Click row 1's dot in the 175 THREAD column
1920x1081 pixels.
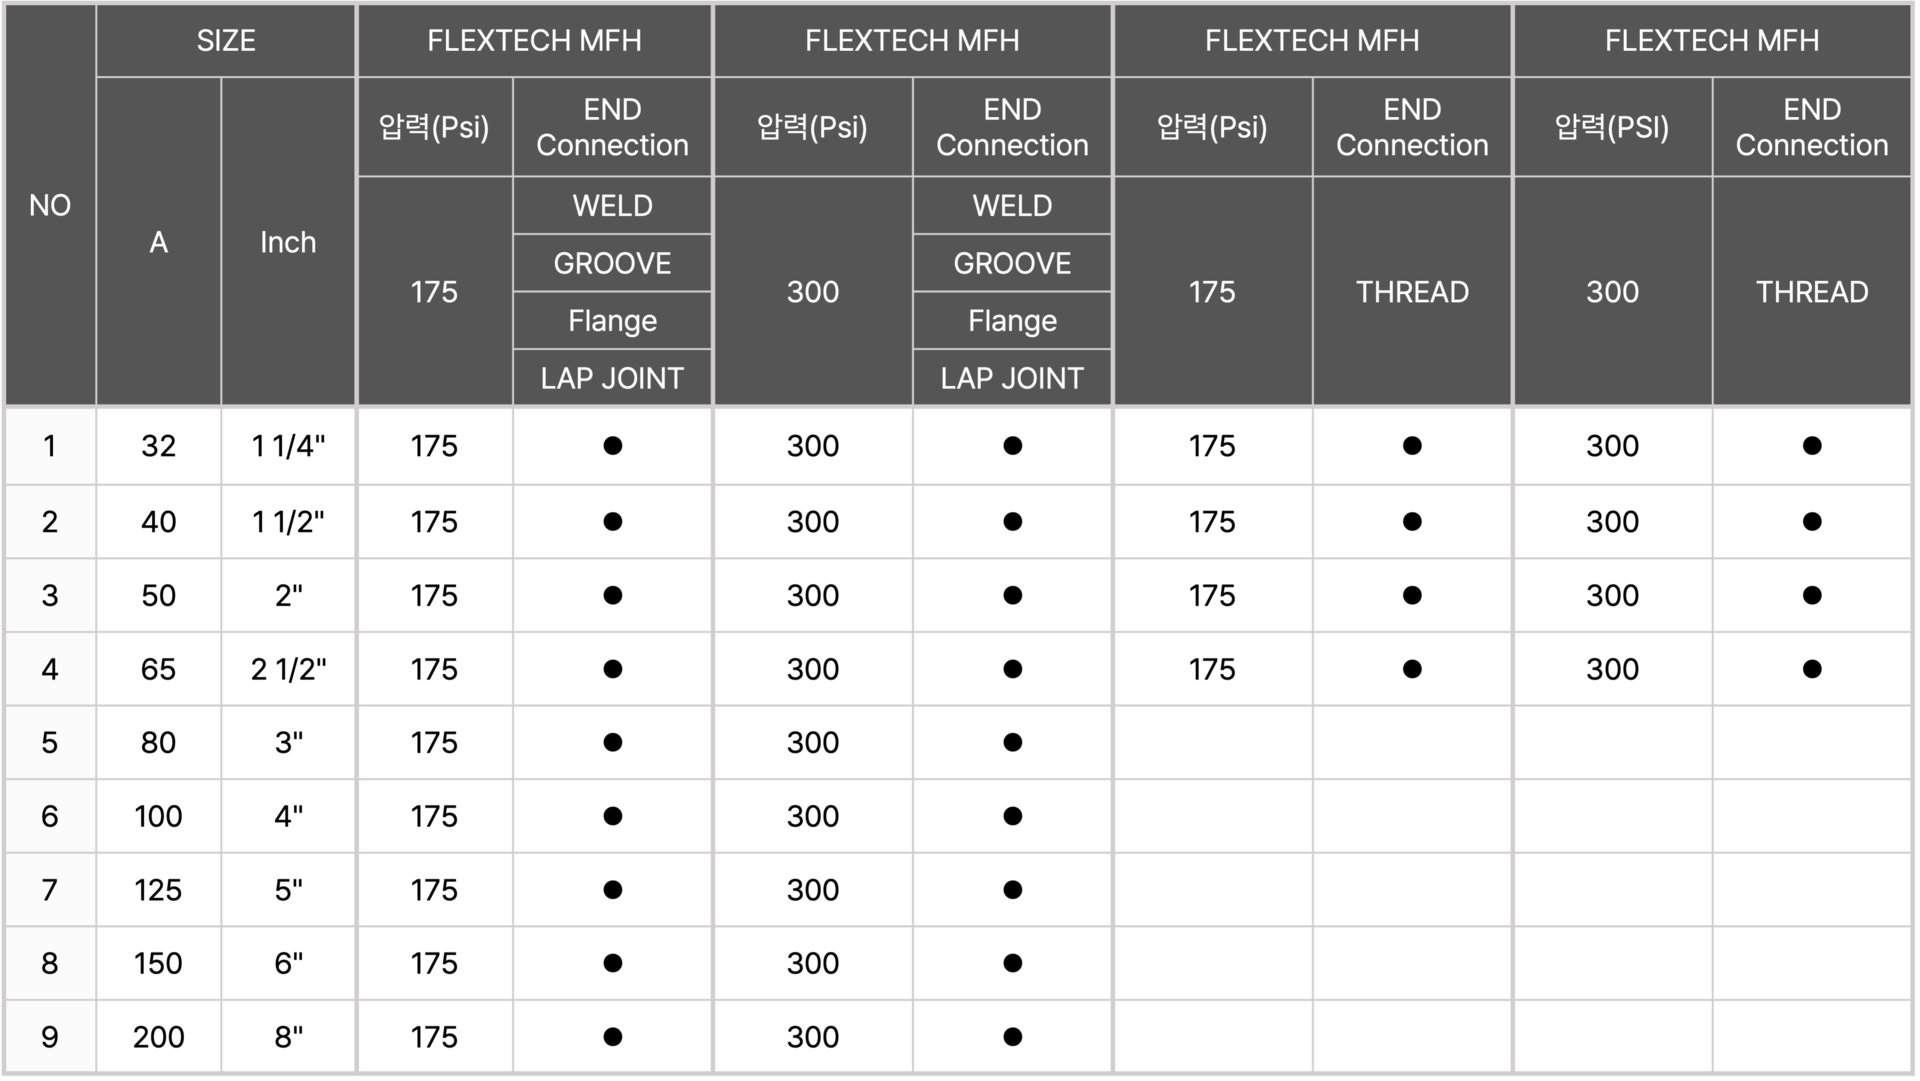click(x=1412, y=446)
